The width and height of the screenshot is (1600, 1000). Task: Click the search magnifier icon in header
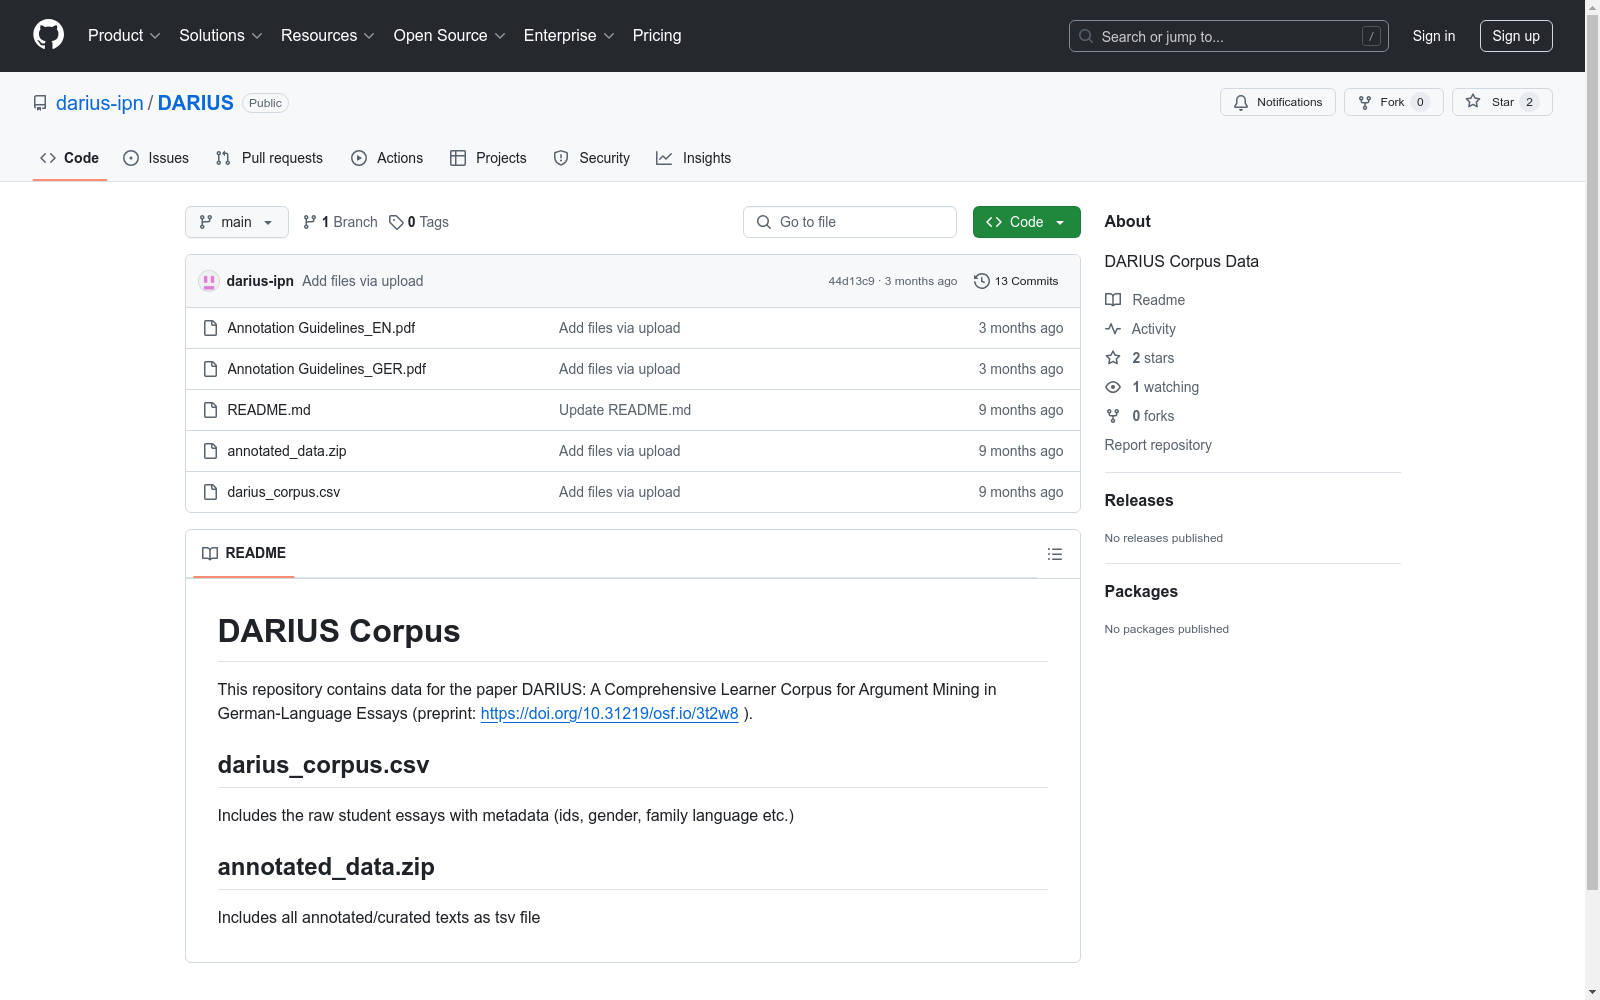(1086, 36)
